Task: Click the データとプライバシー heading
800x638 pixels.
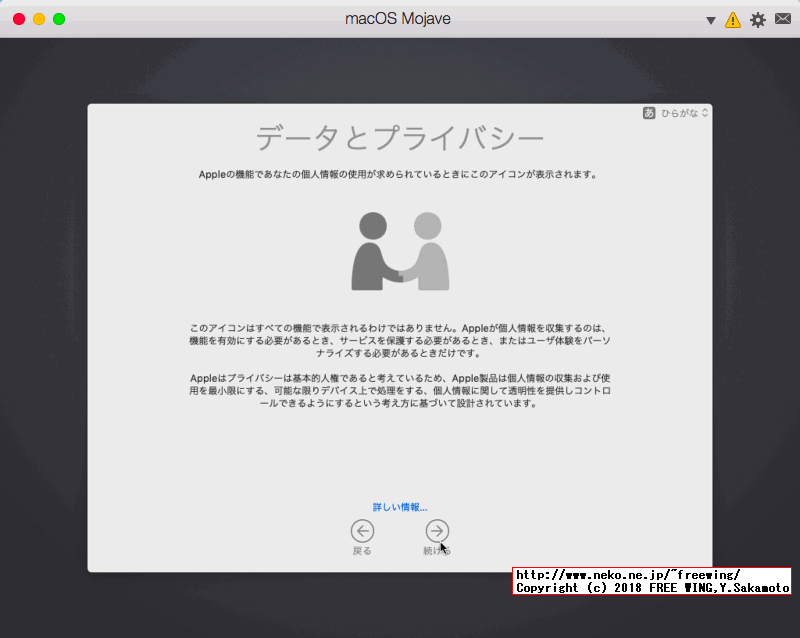Action: (399, 135)
